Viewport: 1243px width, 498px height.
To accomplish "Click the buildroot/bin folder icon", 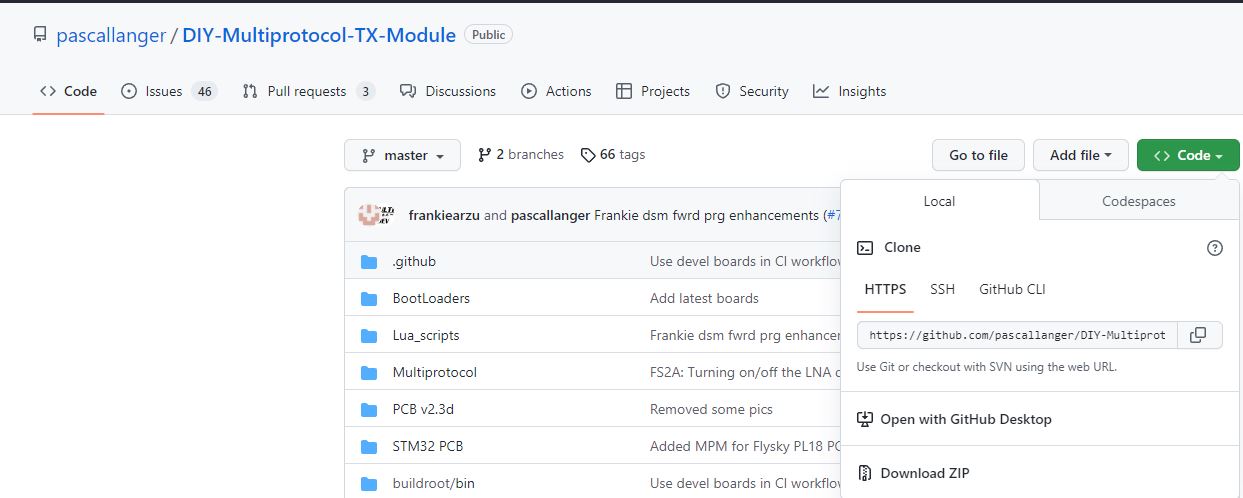I will [x=369, y=483].
